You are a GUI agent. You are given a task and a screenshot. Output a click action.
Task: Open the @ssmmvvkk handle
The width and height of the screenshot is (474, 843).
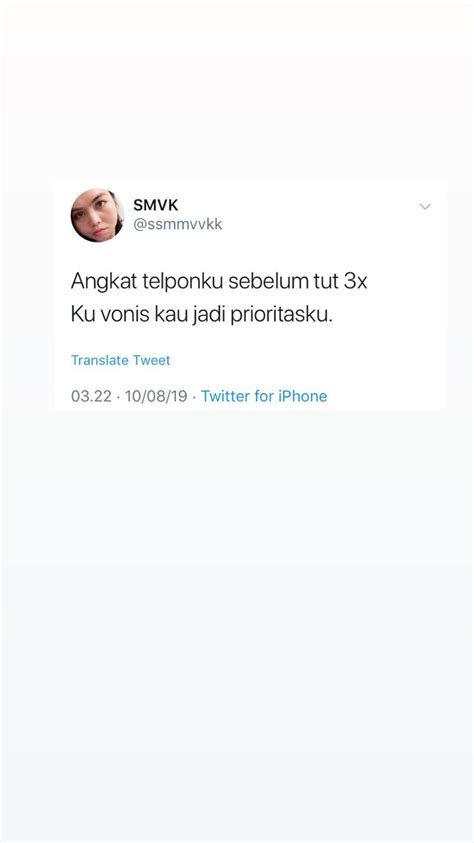click(178, 224)
